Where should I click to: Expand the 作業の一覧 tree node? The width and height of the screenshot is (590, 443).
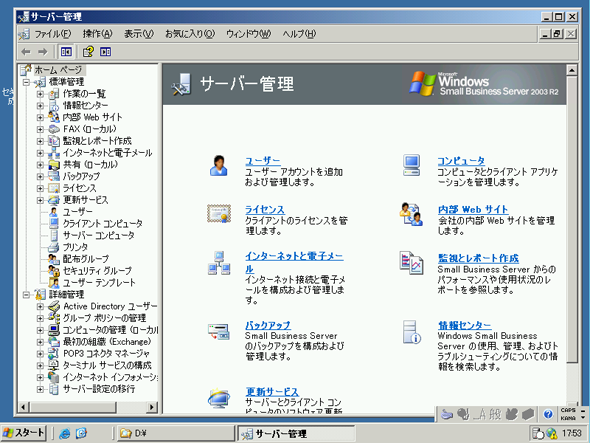click(40, 94)
